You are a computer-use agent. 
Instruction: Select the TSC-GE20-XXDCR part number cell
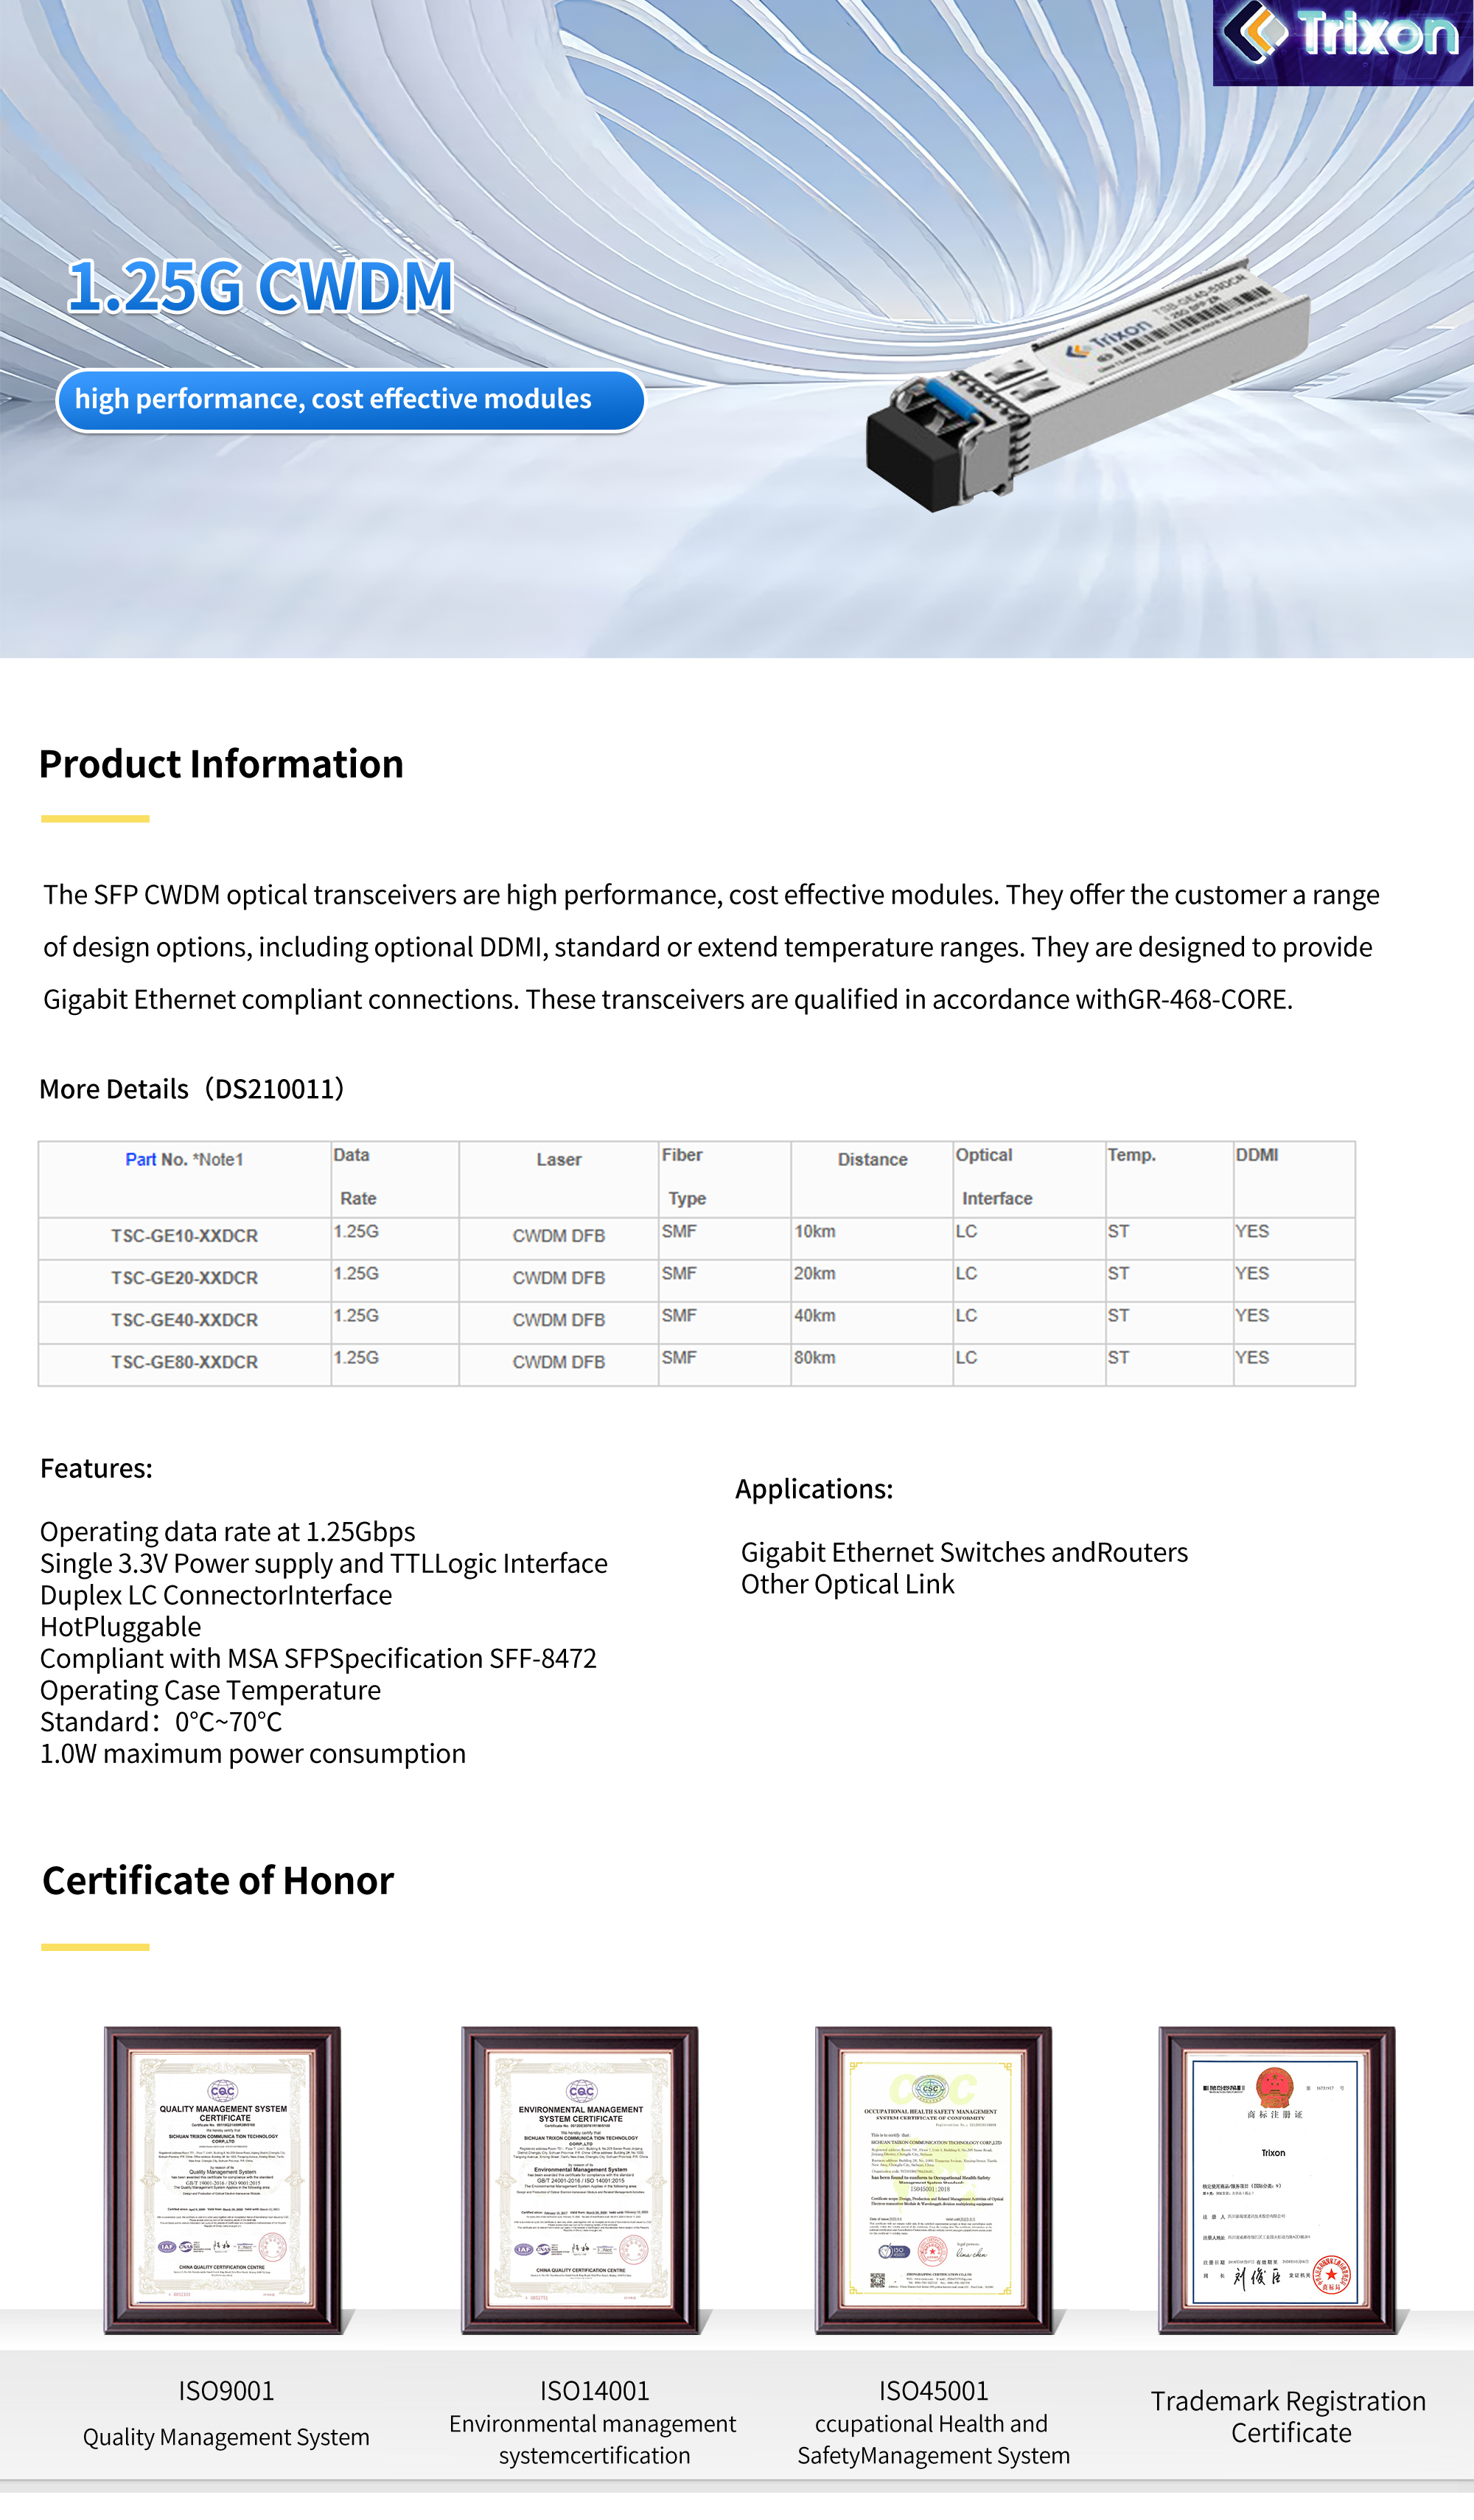pos(184,1279)
